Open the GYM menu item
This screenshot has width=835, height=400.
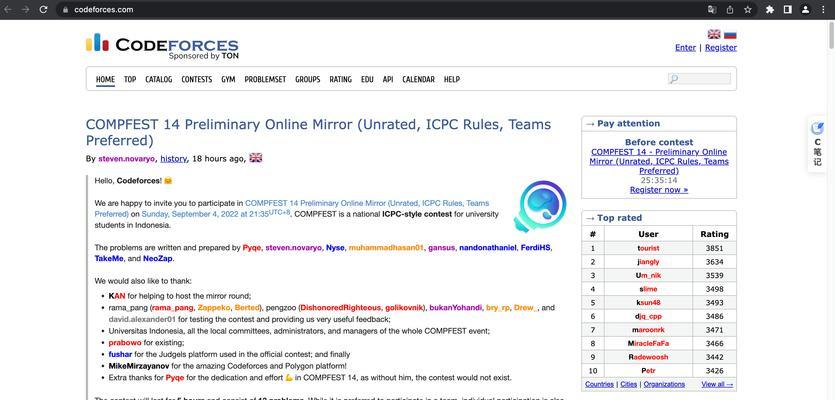pos(228,79)
